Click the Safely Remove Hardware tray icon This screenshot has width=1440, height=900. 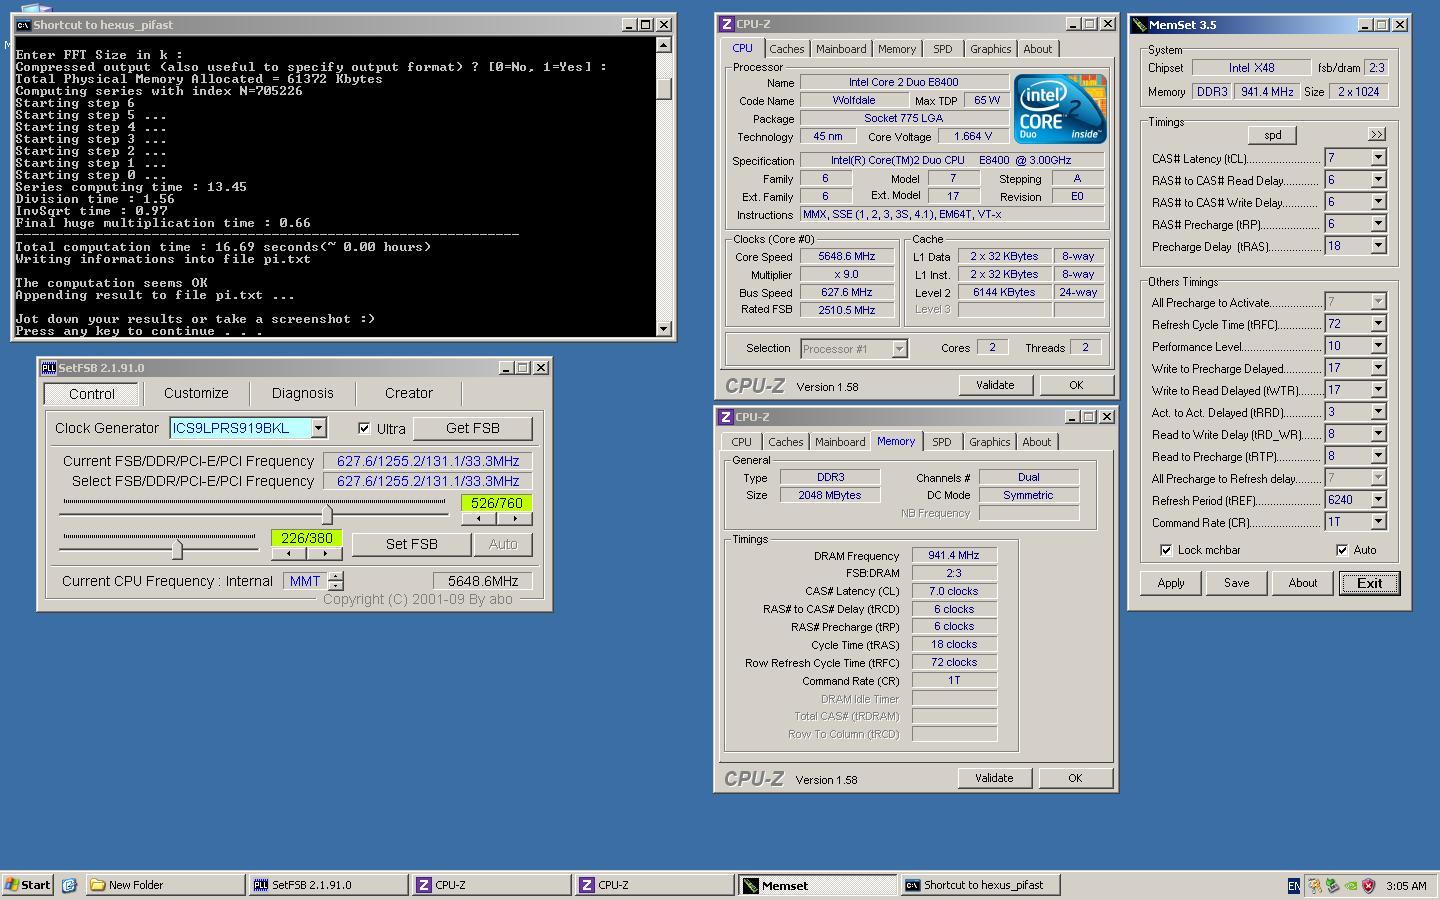point(1333,885)
